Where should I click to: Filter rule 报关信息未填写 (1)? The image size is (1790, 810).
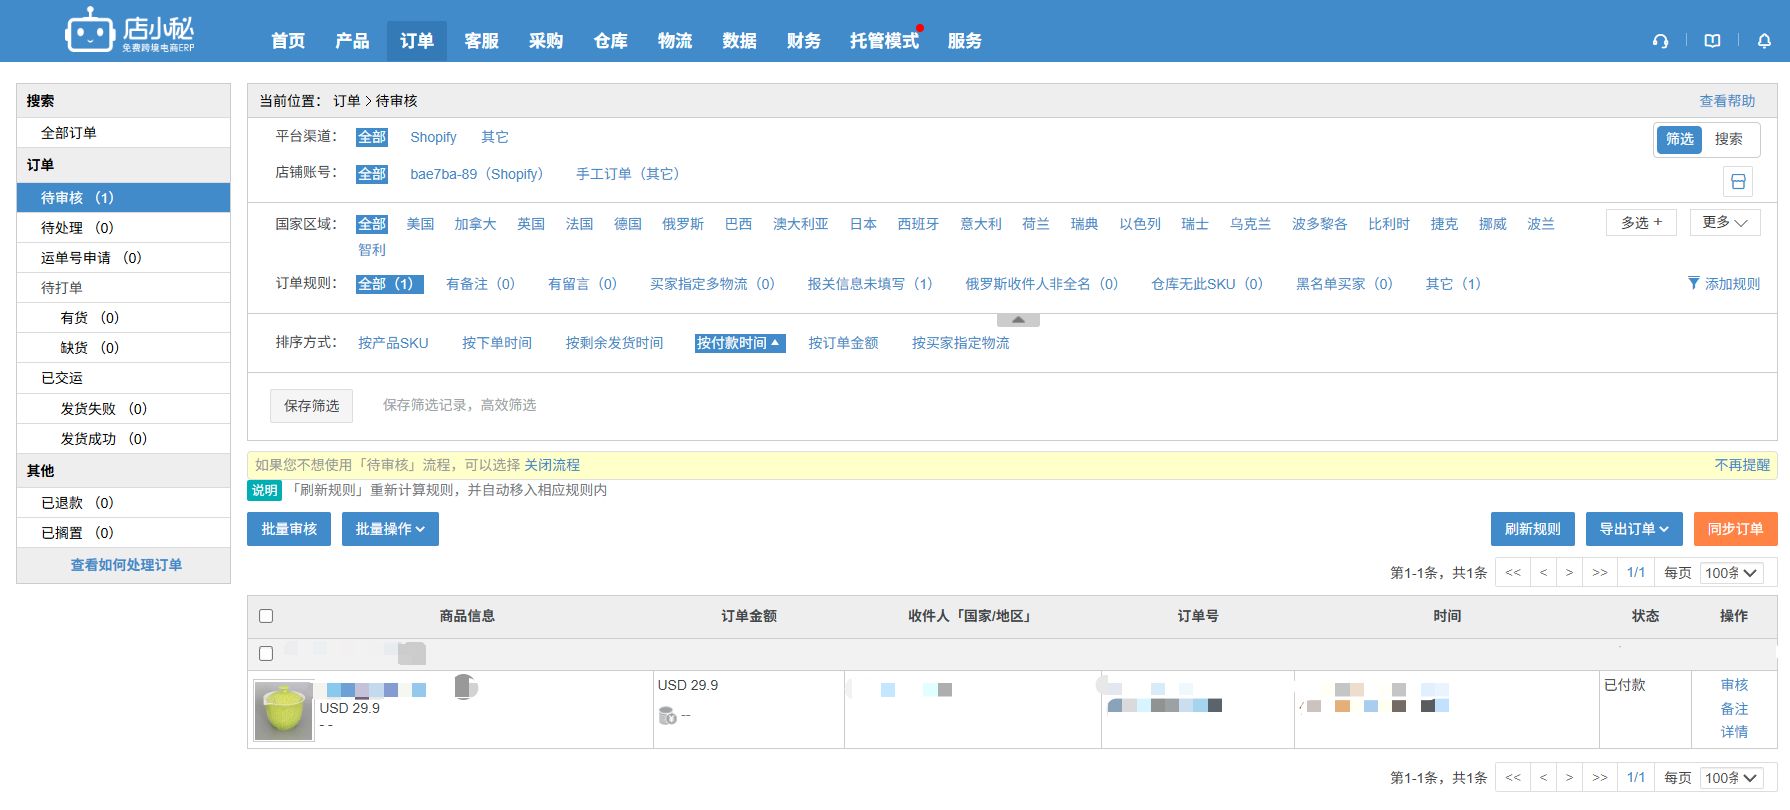[x=870, y=284]
